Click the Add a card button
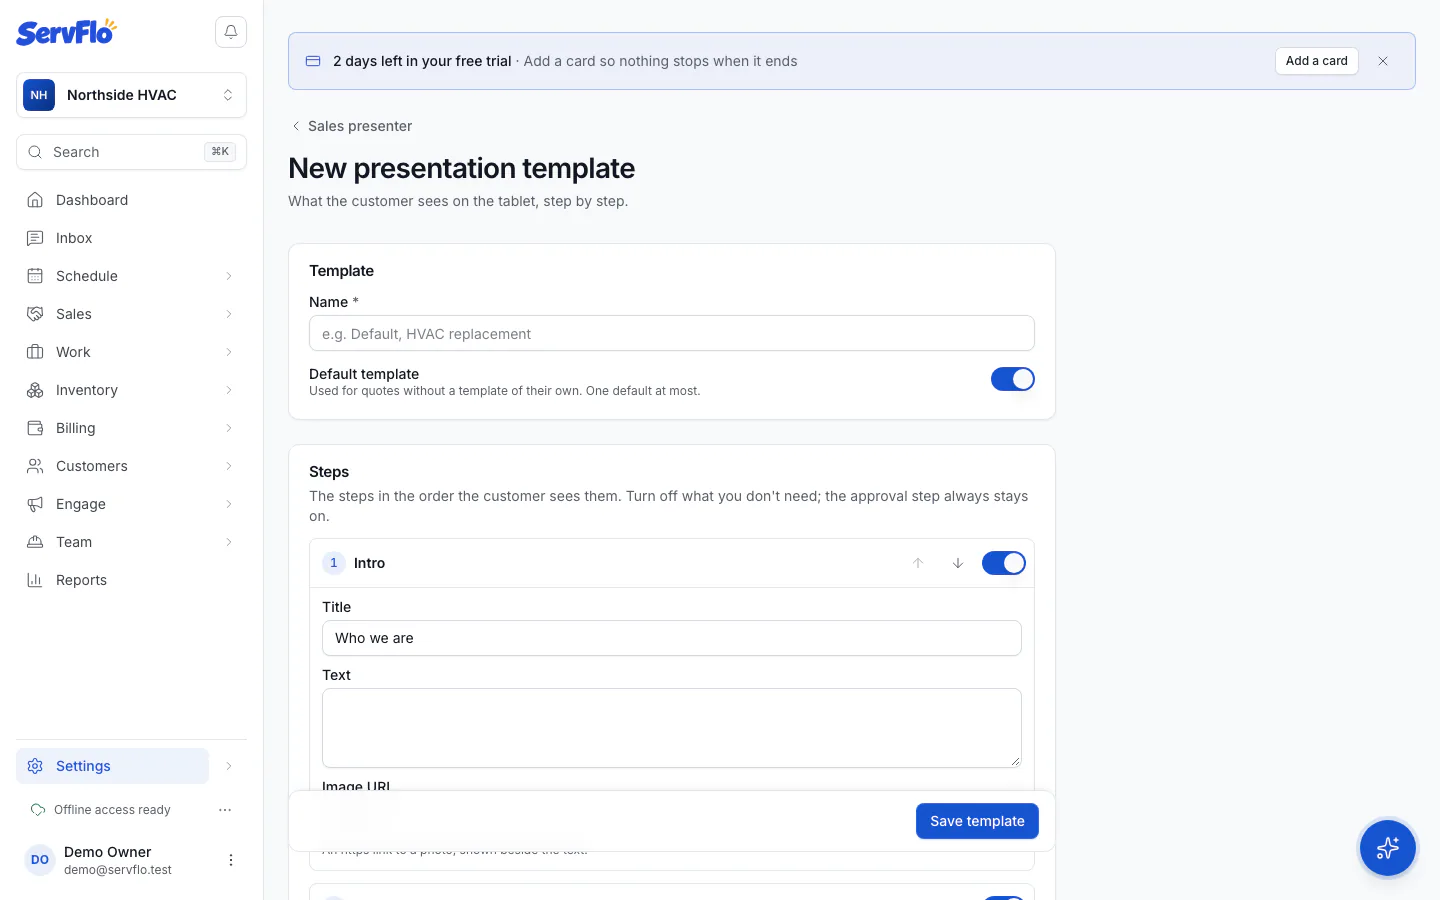The height and width of the screenshot is (900, 1440). tap(1316, 61)
